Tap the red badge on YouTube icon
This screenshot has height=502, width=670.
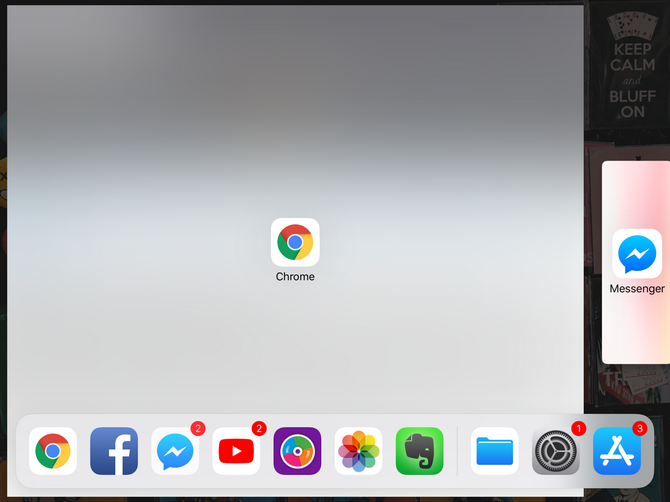click(x=259, y=429)
